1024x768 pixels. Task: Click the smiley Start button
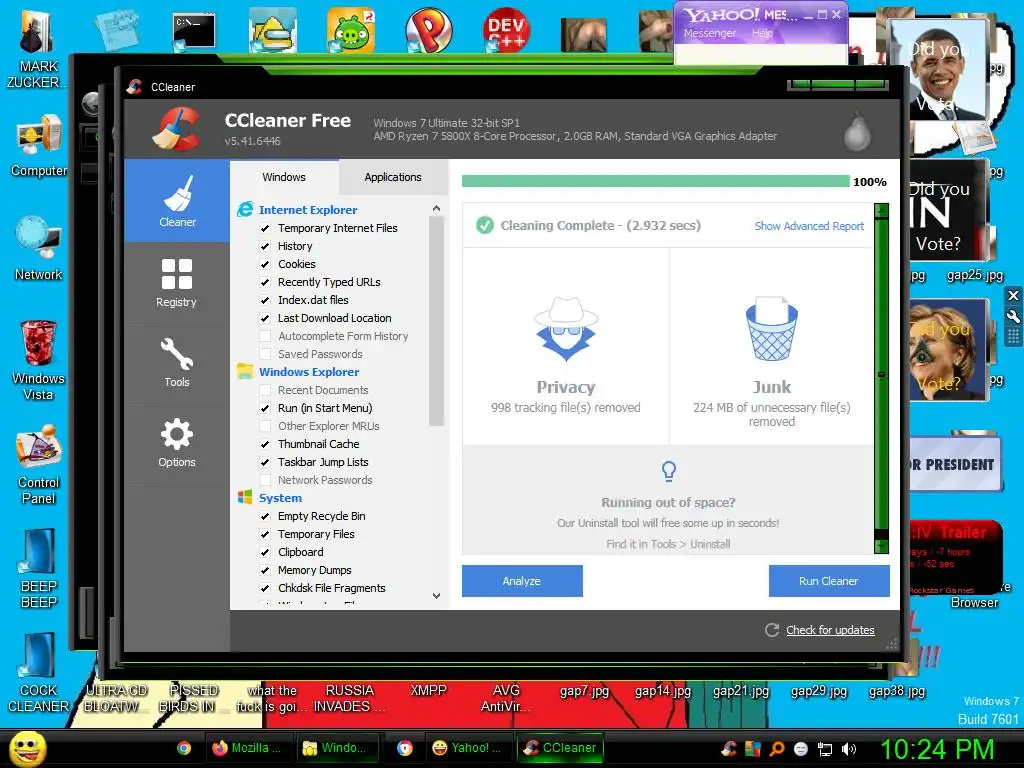[x=27, y=748]
